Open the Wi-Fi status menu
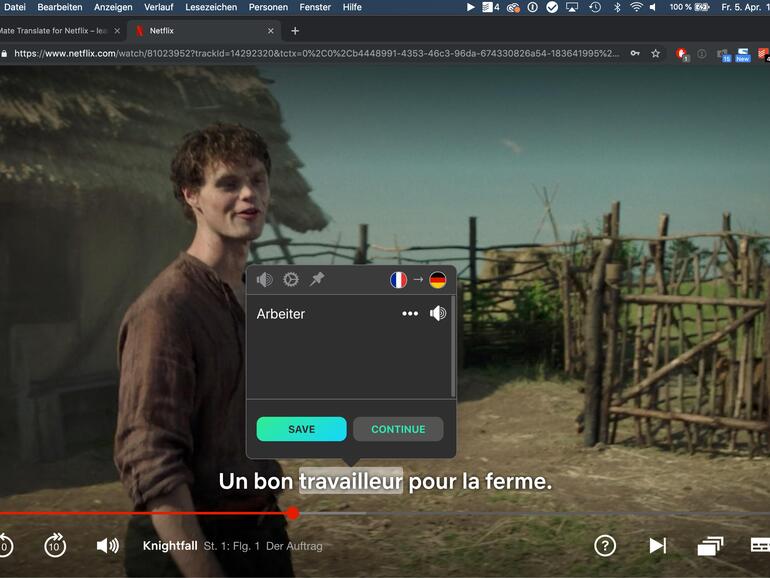 tap(636, 7)
